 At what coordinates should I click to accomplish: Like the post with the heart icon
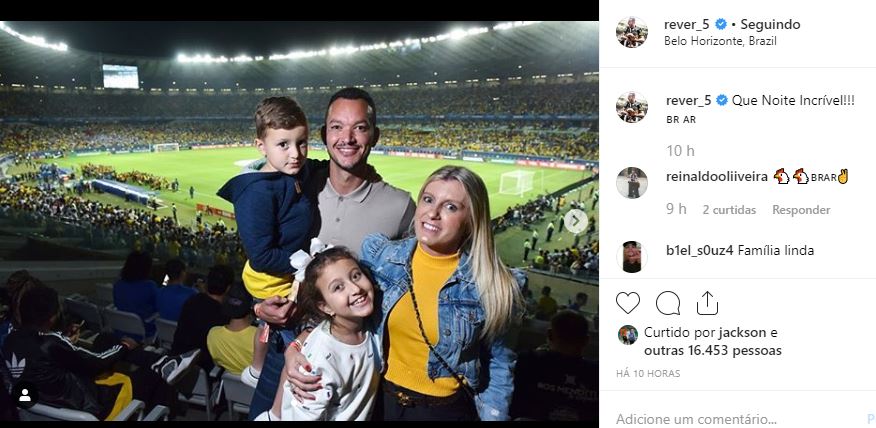click(x=627, y=303)
